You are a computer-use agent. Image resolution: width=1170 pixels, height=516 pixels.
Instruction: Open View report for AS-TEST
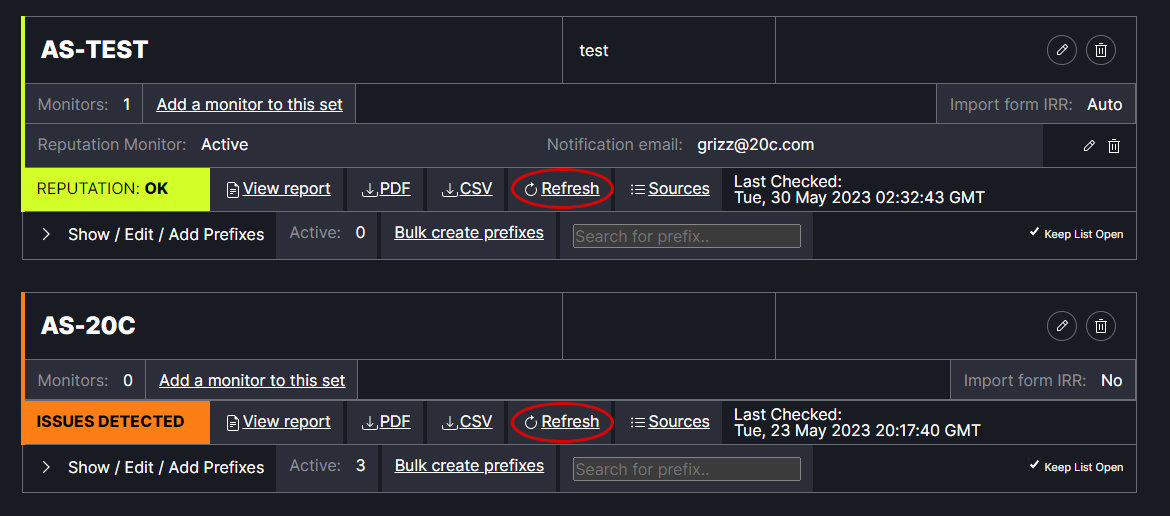coord(278,189)
